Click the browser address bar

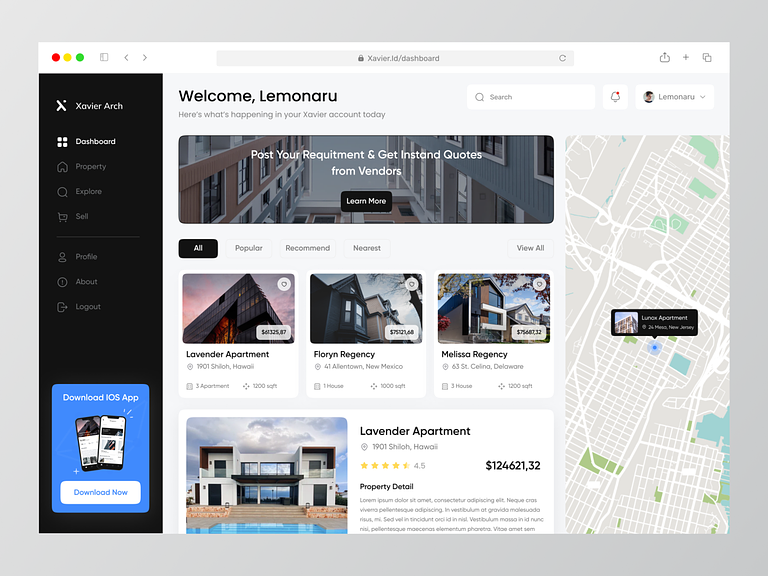click(x=395, y=58)
